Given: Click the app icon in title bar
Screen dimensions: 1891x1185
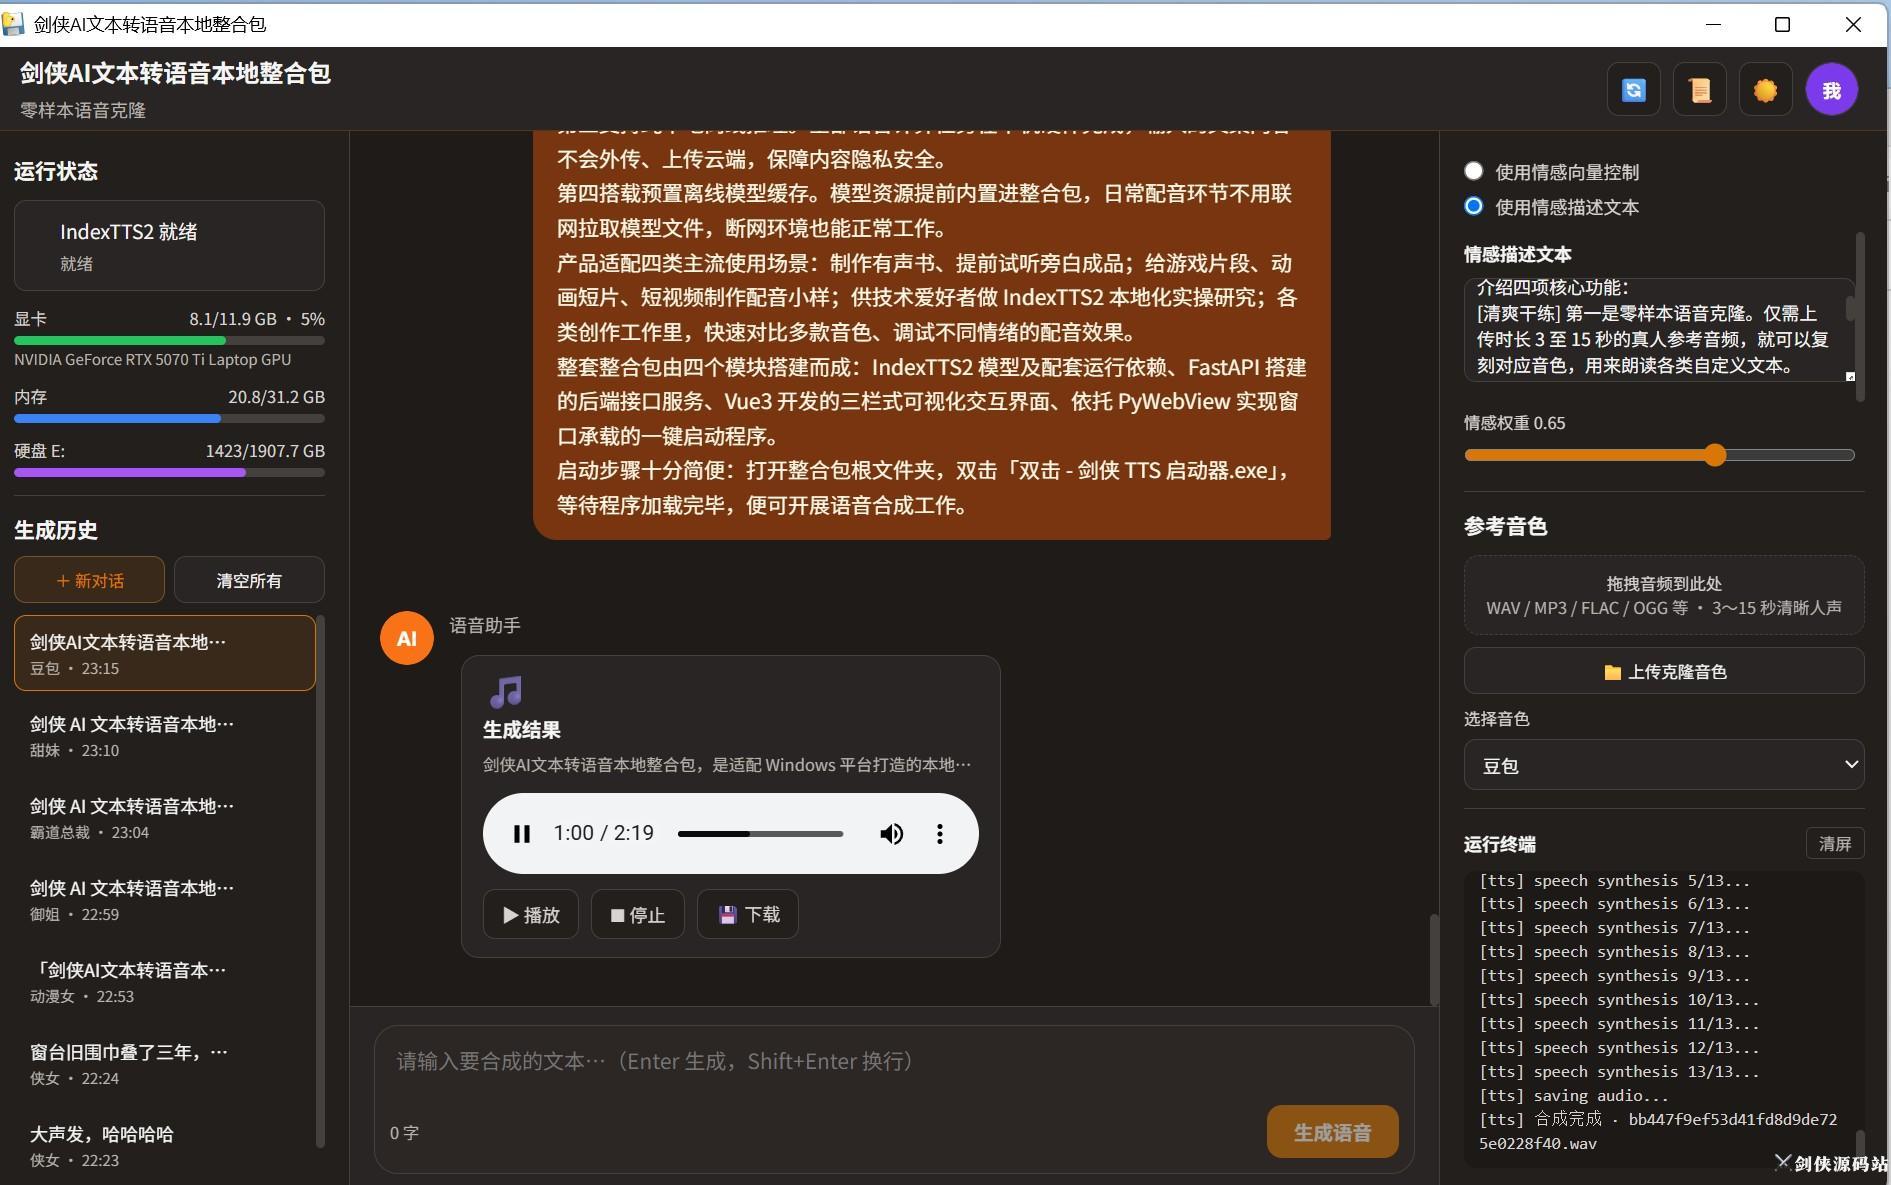Looking at the screenshot, I should [x=13, y=24].
